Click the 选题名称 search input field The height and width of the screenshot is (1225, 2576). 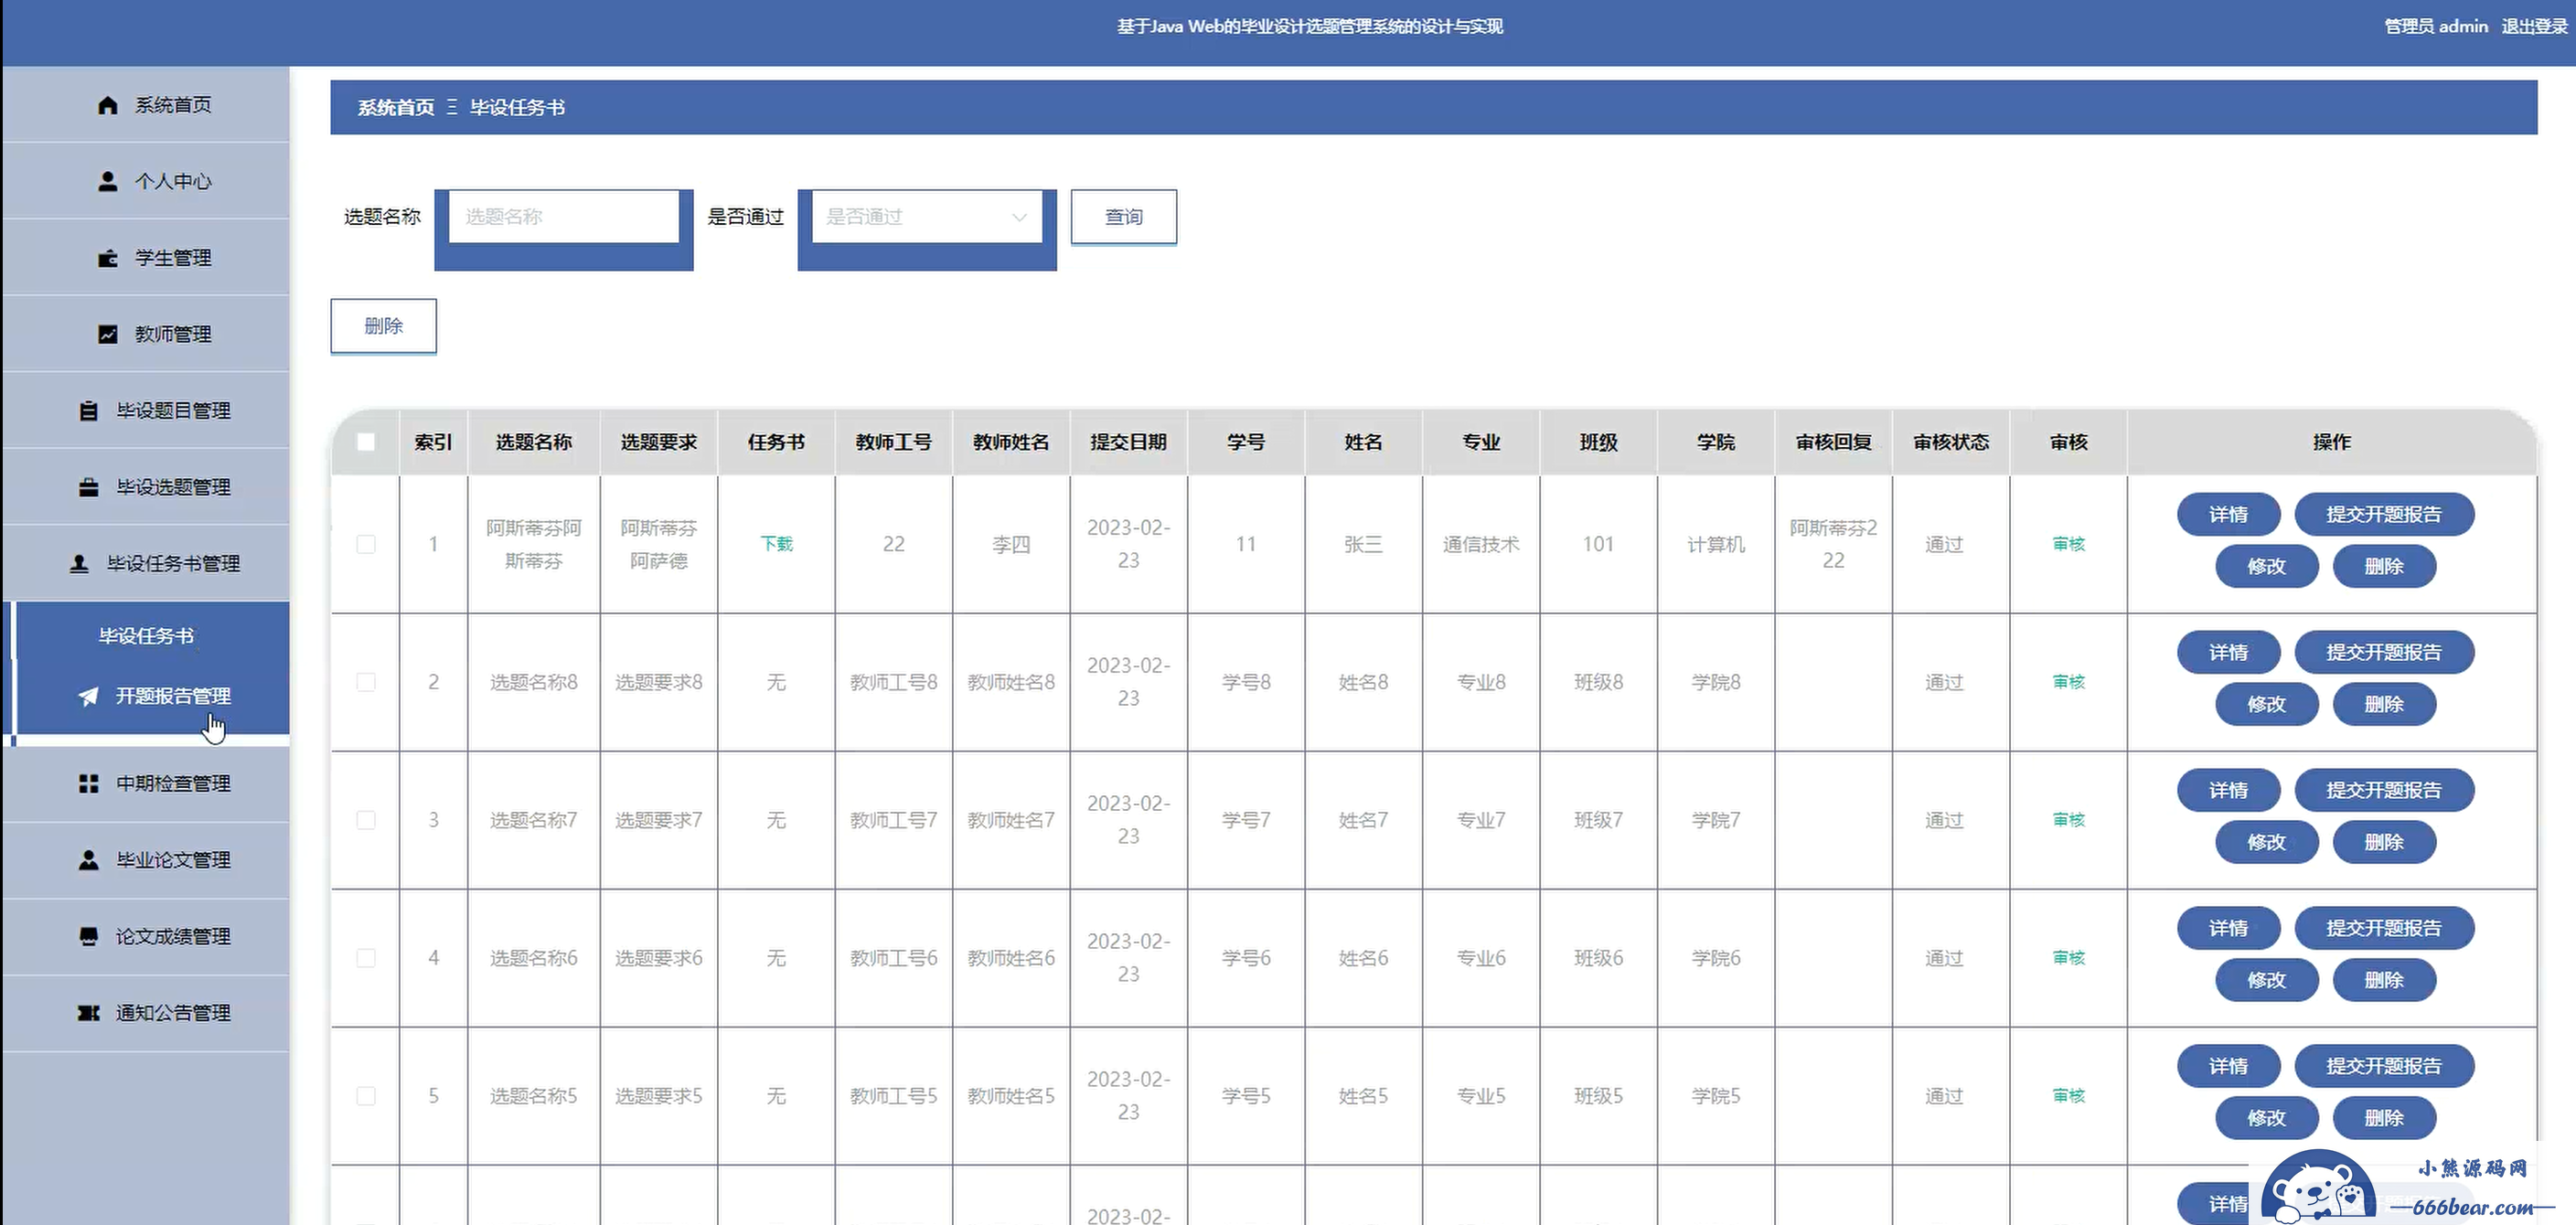tap(564, 217)
